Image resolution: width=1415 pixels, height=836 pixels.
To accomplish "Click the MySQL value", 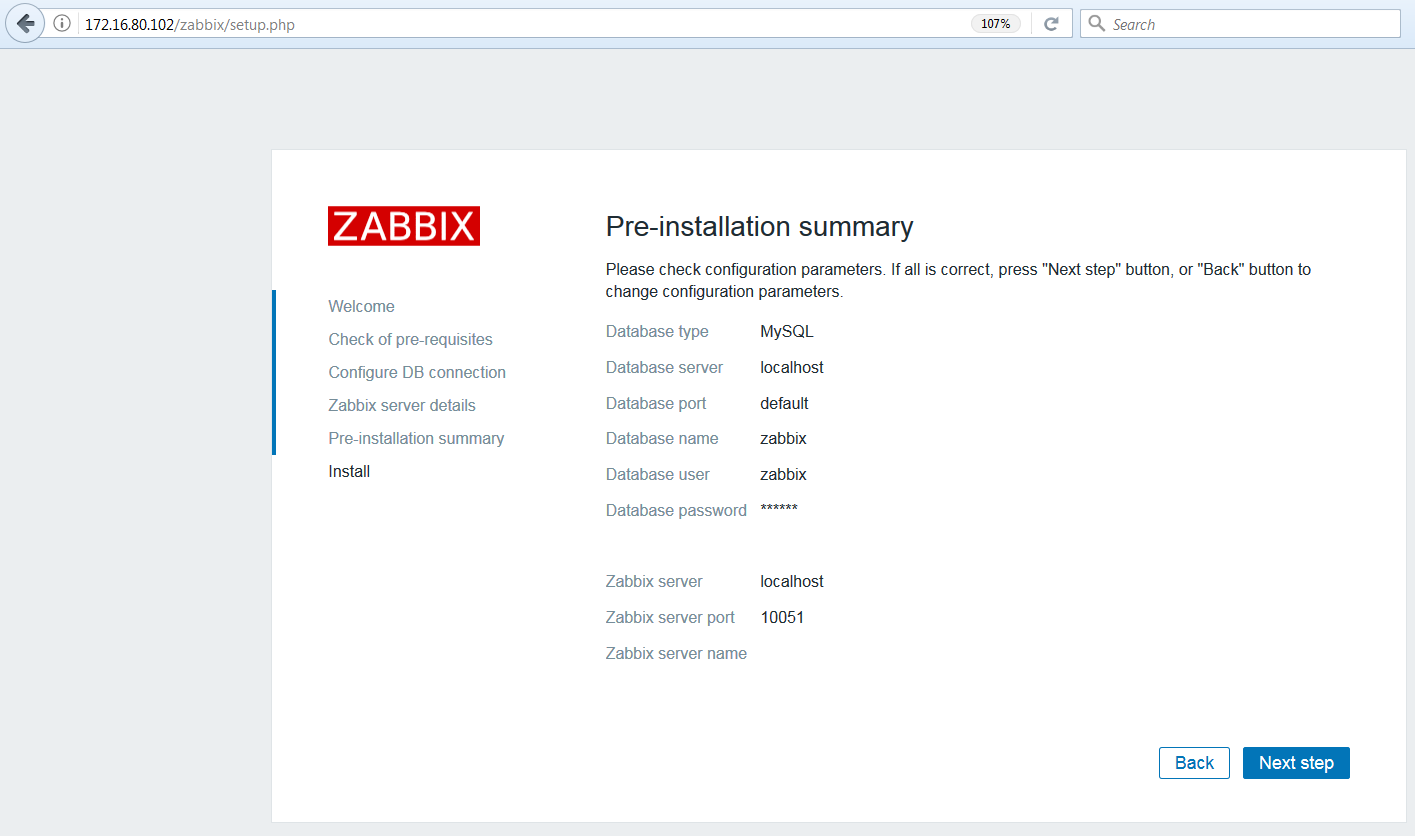I will 787,331.
